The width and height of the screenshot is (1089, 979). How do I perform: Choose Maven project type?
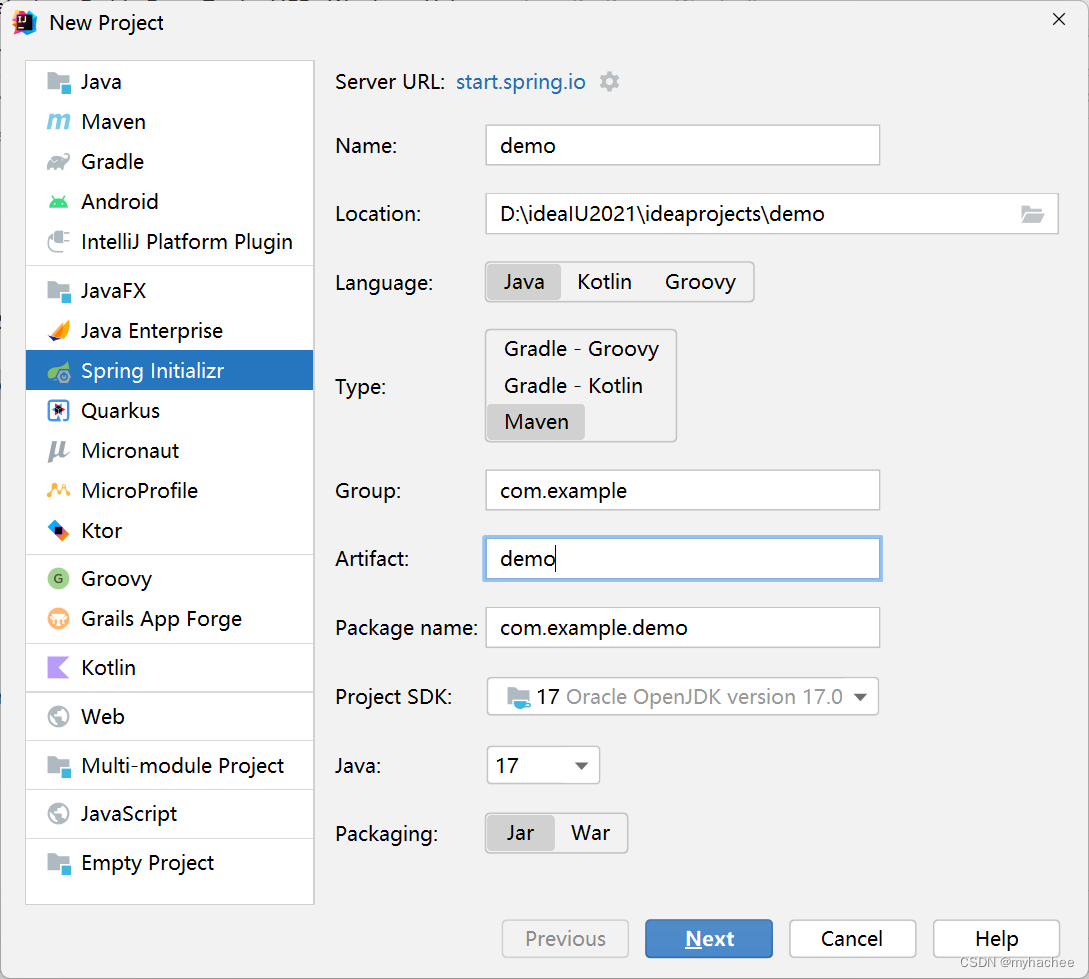pos(536,422)
